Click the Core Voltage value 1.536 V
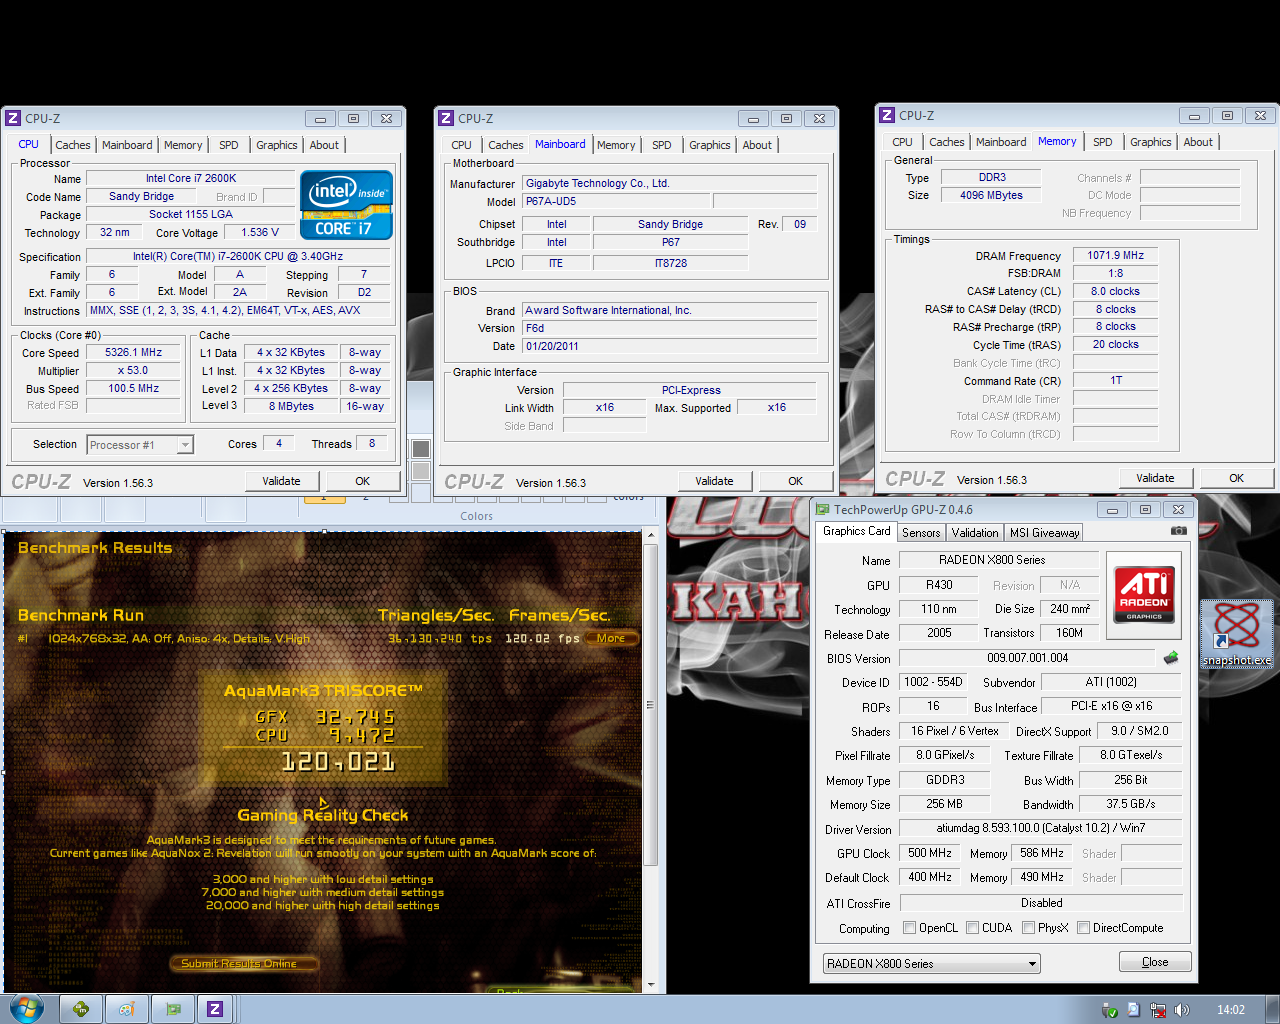Screen dimensions: 1280x1024 click(261, 232)
